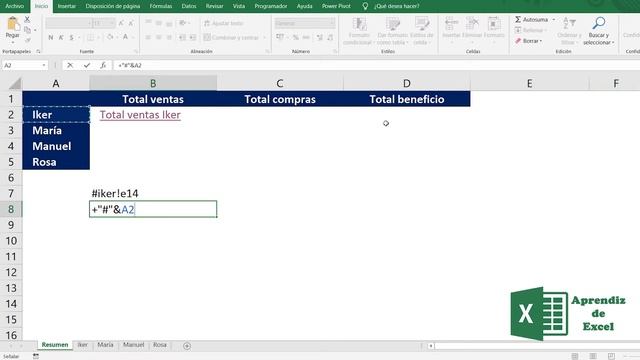Screen dimensions: 640x360
Task: Click the ¿Qué desea hacer? search field
Action: (397, 6)
